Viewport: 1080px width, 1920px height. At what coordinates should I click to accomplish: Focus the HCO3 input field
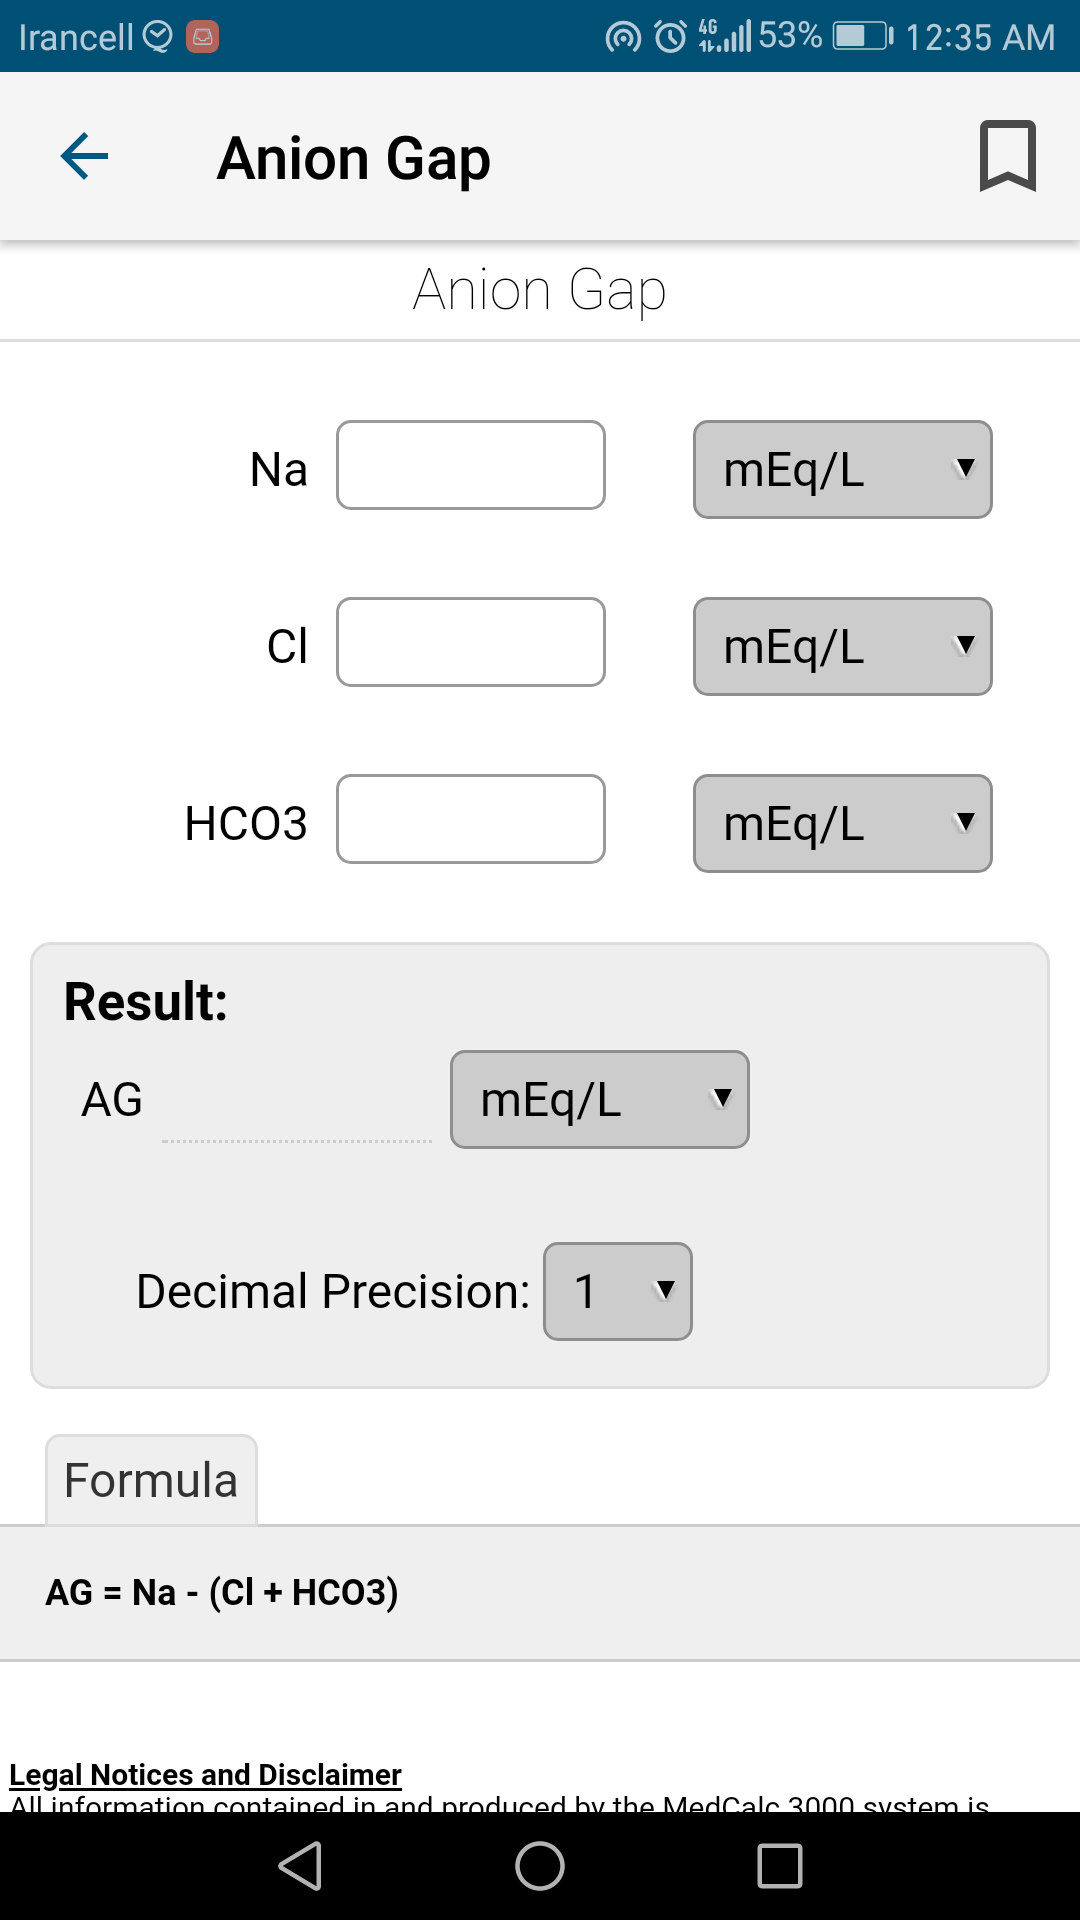click(471, 819)
